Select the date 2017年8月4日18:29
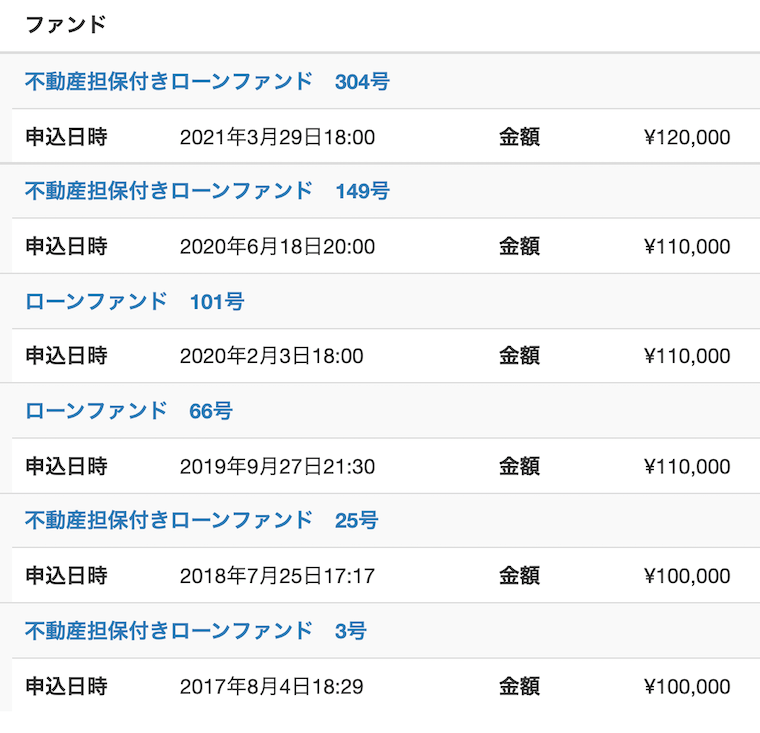This screenshot has height=733, width=760. 271,687
